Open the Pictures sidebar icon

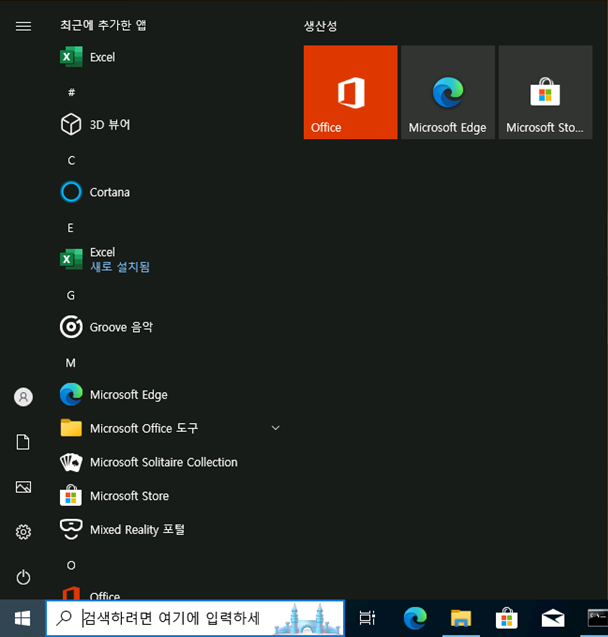point(23,487)
